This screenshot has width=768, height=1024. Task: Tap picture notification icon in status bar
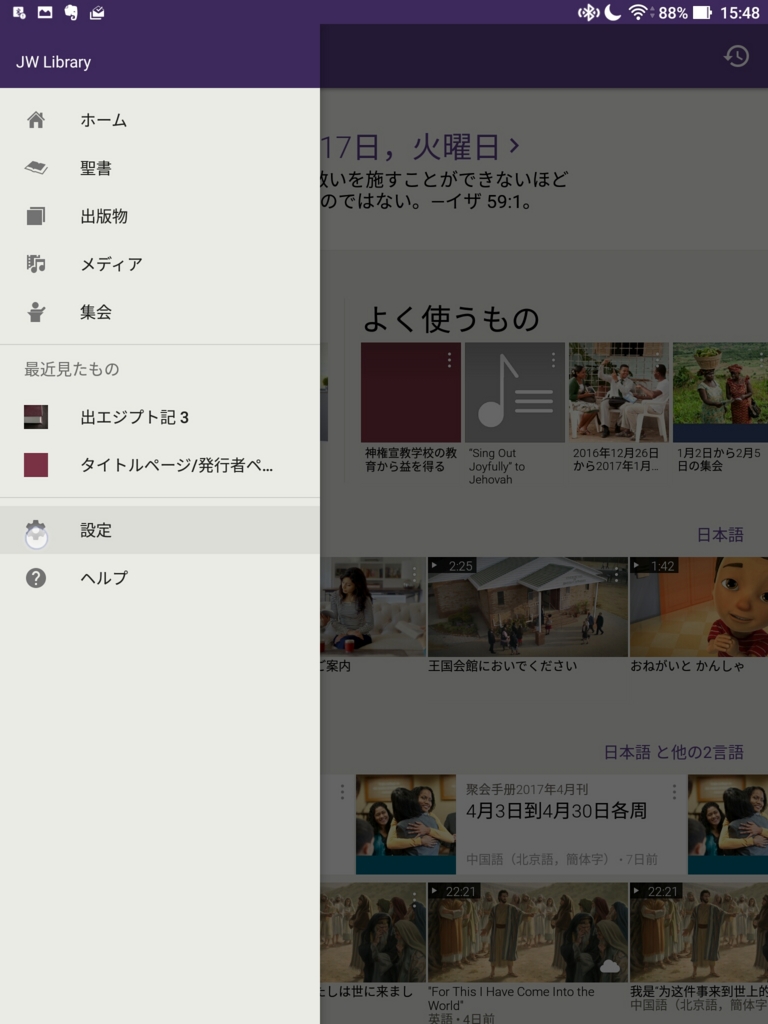(x=44, y=12)
